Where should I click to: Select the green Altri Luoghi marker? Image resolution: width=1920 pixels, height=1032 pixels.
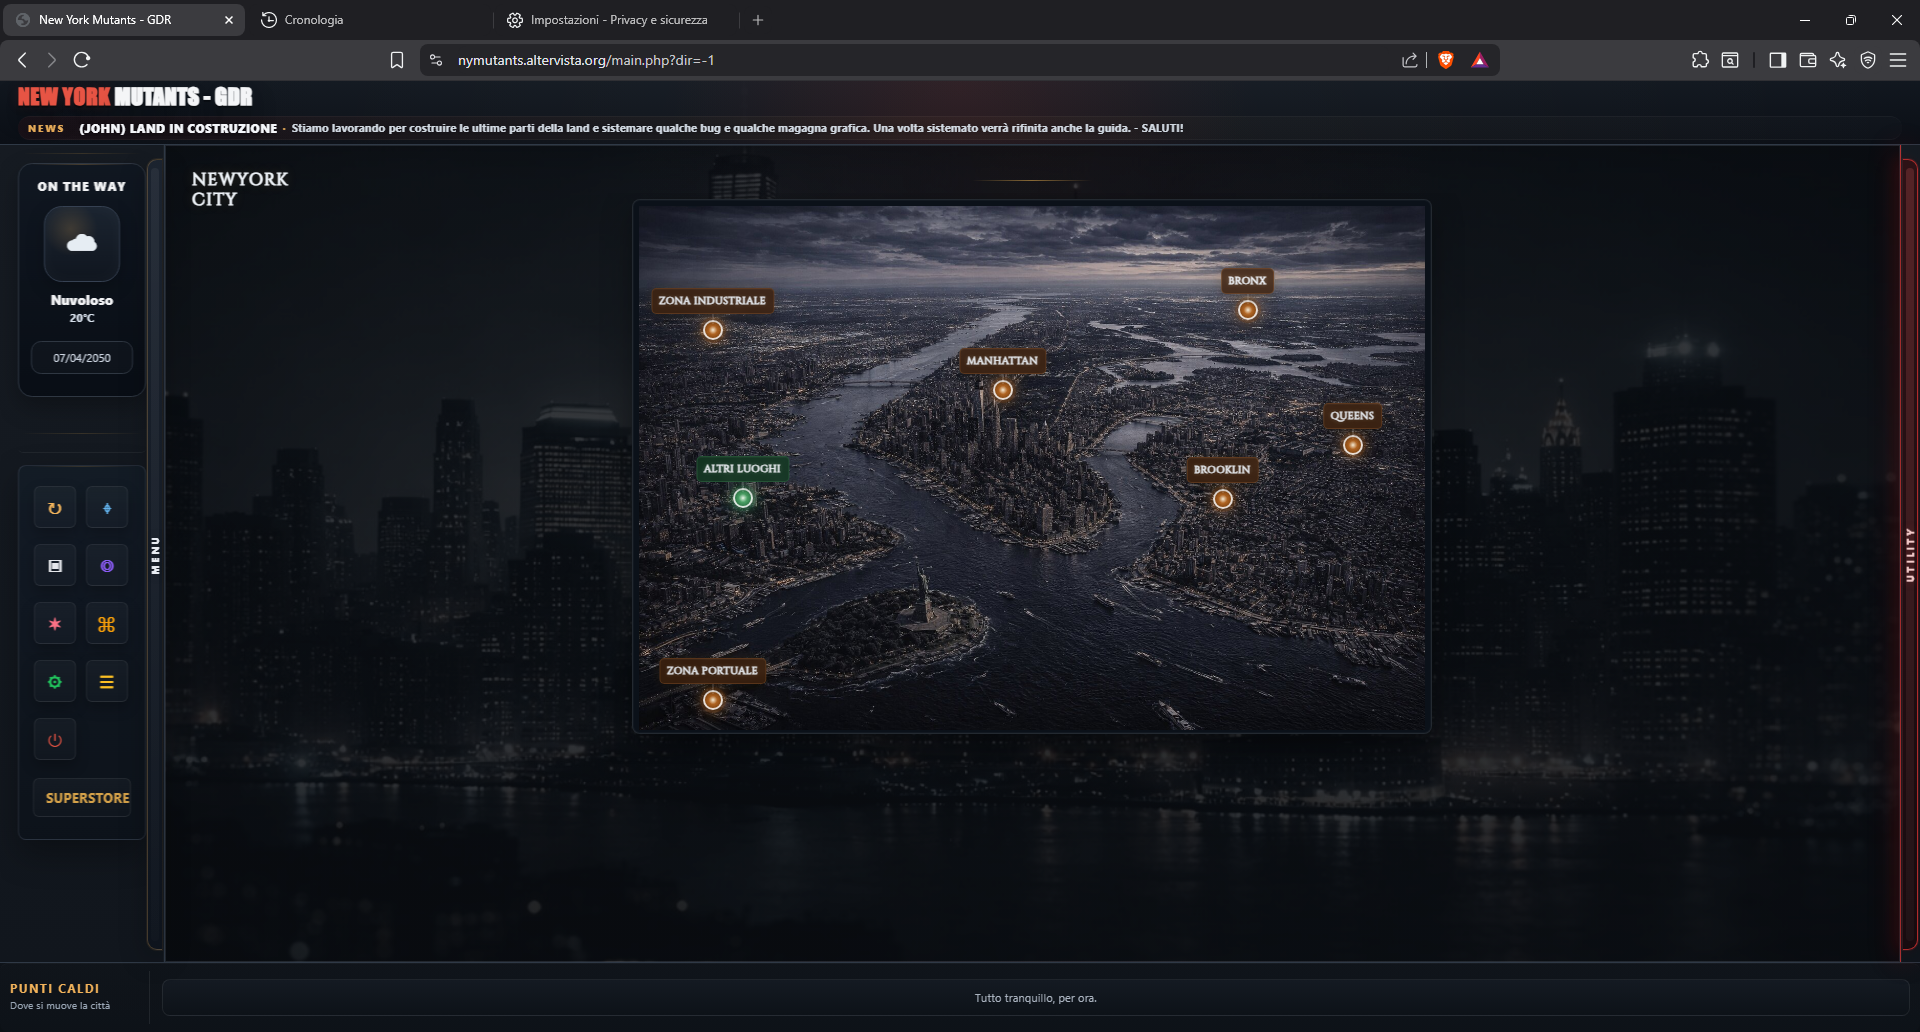pyautogui.click(x=743, y=498)
